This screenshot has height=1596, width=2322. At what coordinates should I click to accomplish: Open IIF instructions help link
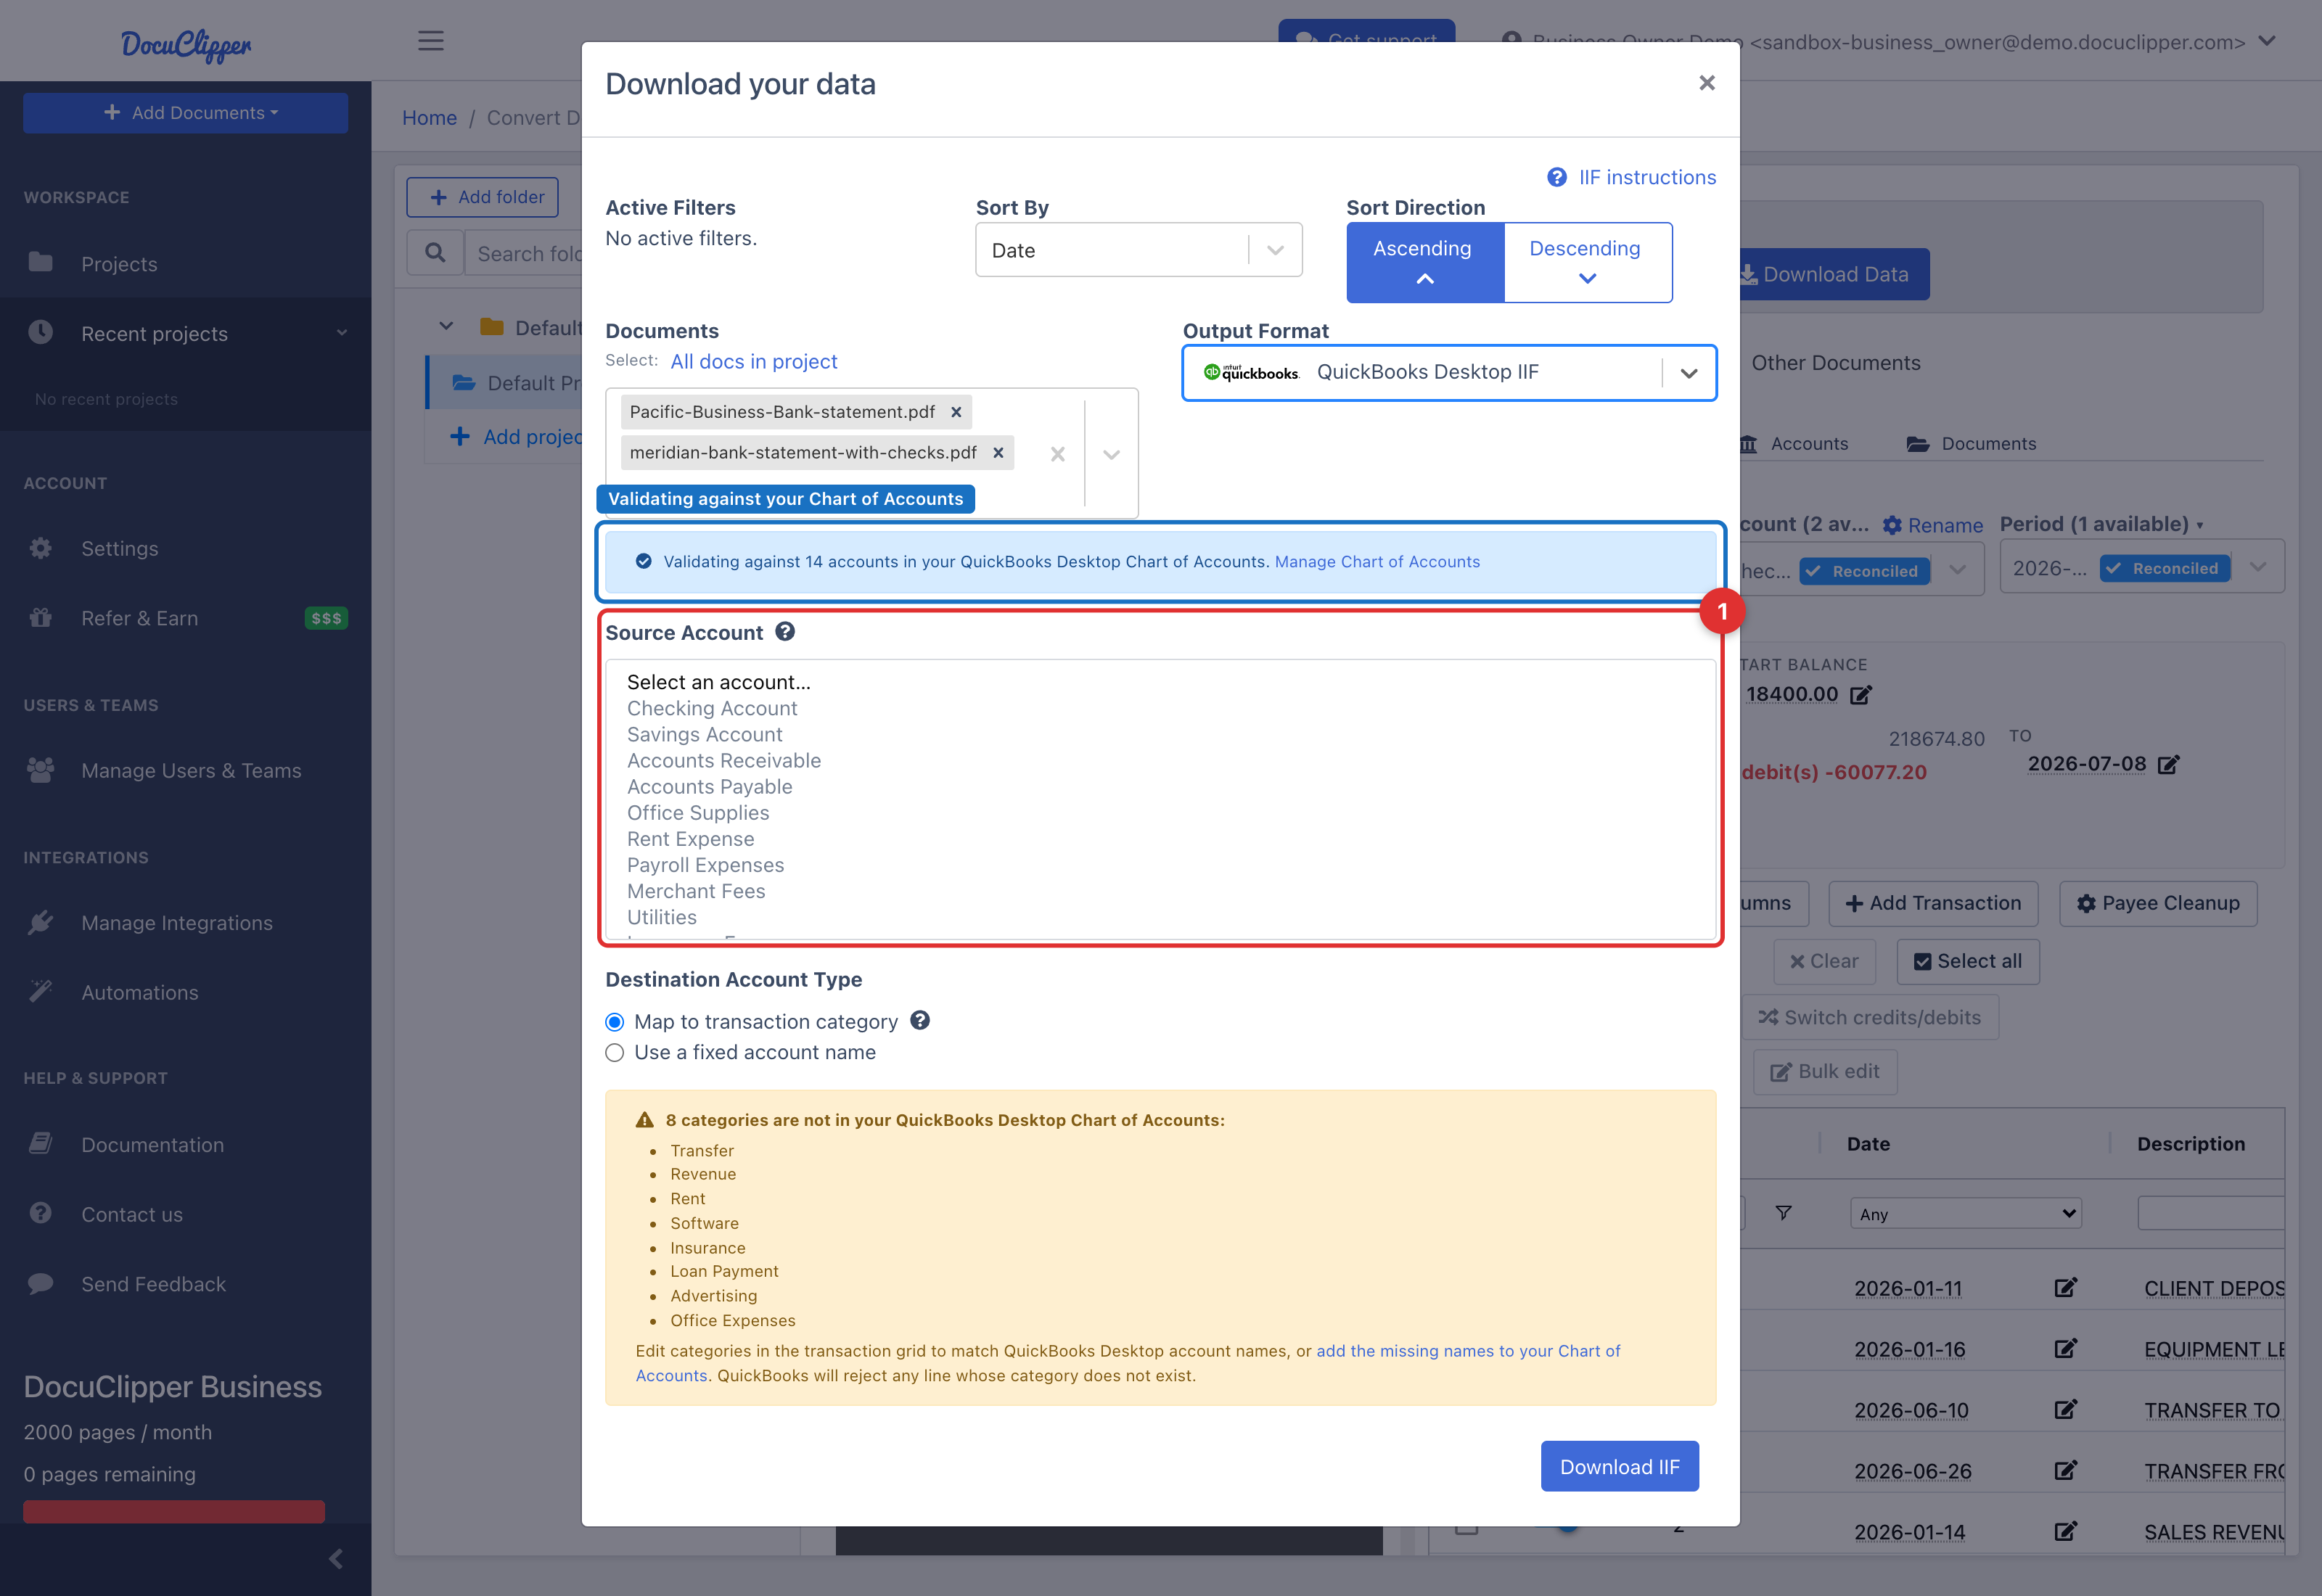coord(1632,177)
